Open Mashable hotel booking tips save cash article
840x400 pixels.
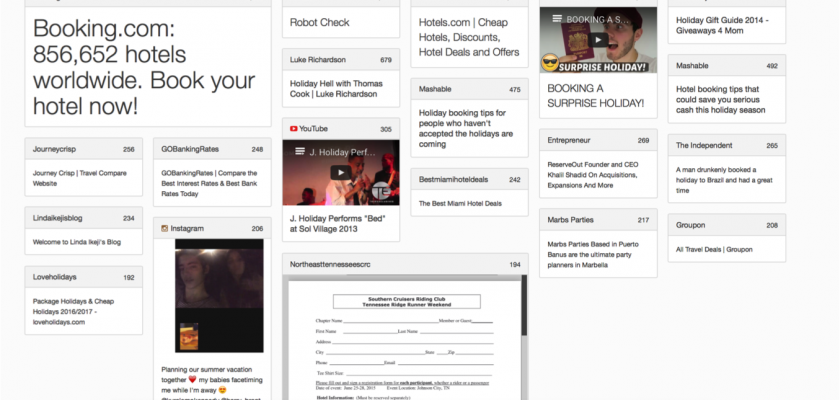pyautogui.click(x=725, y=102)
